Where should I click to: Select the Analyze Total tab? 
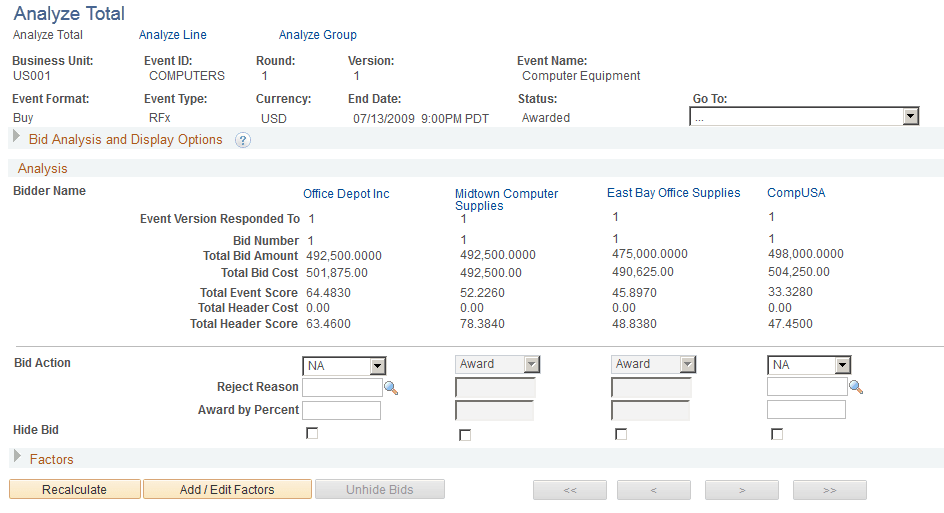48,35
